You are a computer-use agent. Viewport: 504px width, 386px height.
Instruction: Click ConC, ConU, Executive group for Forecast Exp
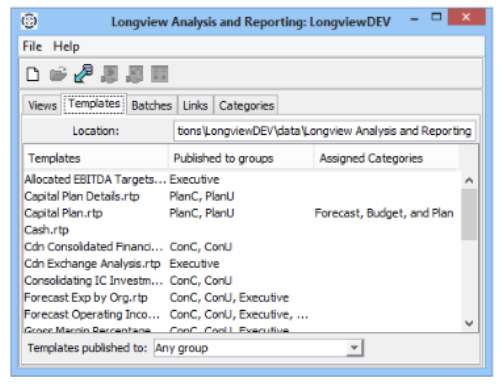[x=229, y=298]
